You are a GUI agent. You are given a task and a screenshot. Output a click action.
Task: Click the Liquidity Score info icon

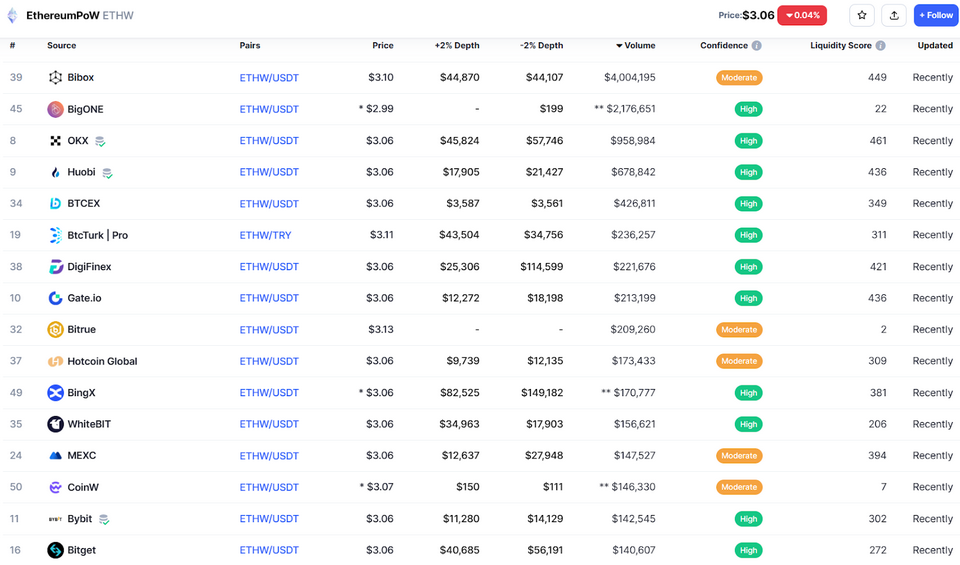coord(880,46)
